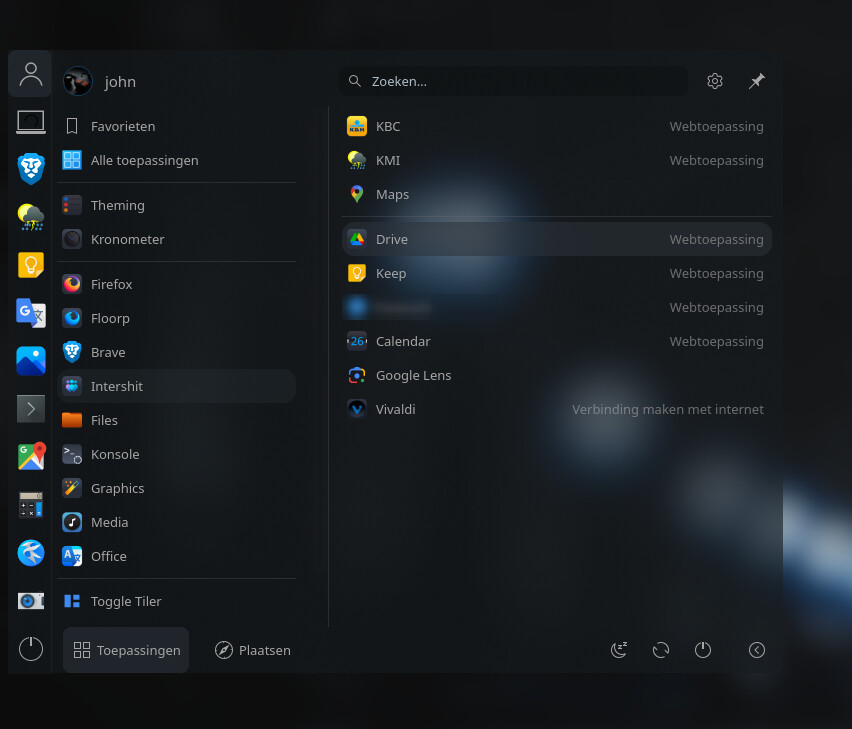Screen dimensions: 852x729
Task: Launch Keep in the app list
Action: click(556, 273)
